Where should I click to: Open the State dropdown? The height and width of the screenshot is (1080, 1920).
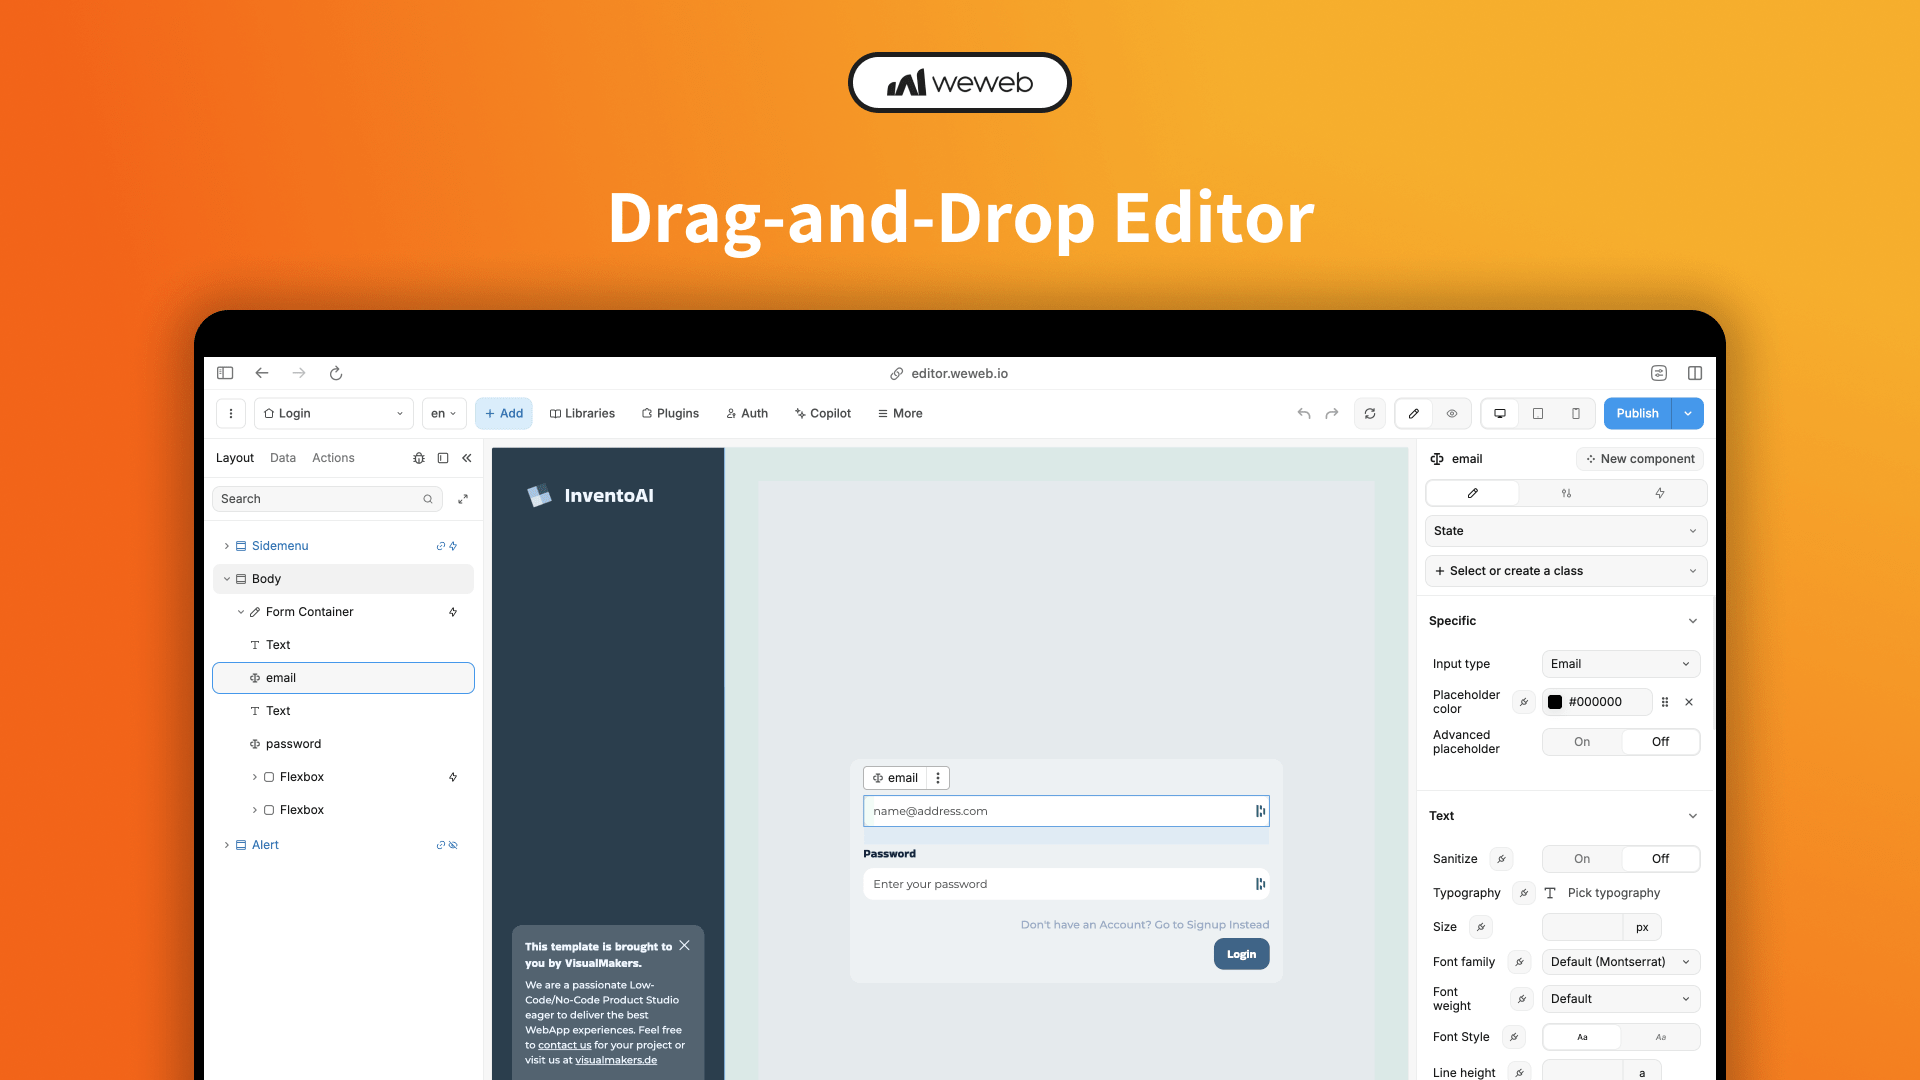[1565, 531]
